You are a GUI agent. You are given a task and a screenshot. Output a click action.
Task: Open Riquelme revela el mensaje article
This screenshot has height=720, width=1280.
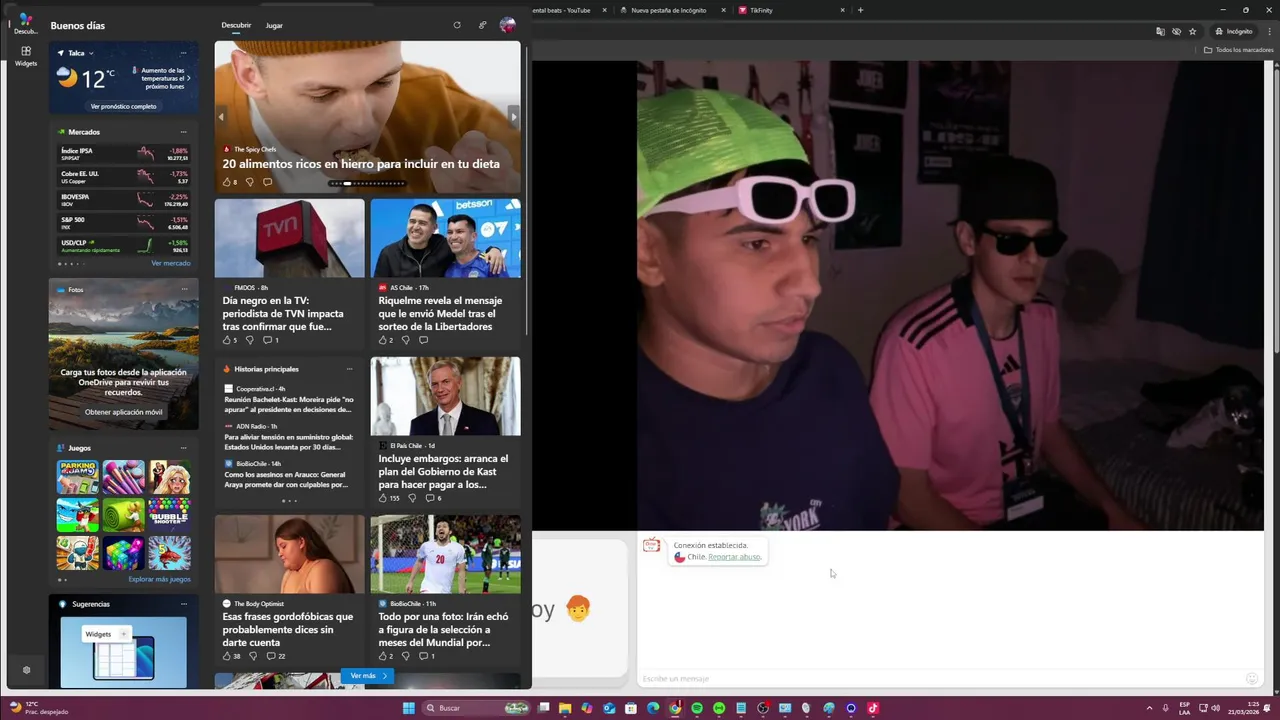pos(440,313)
